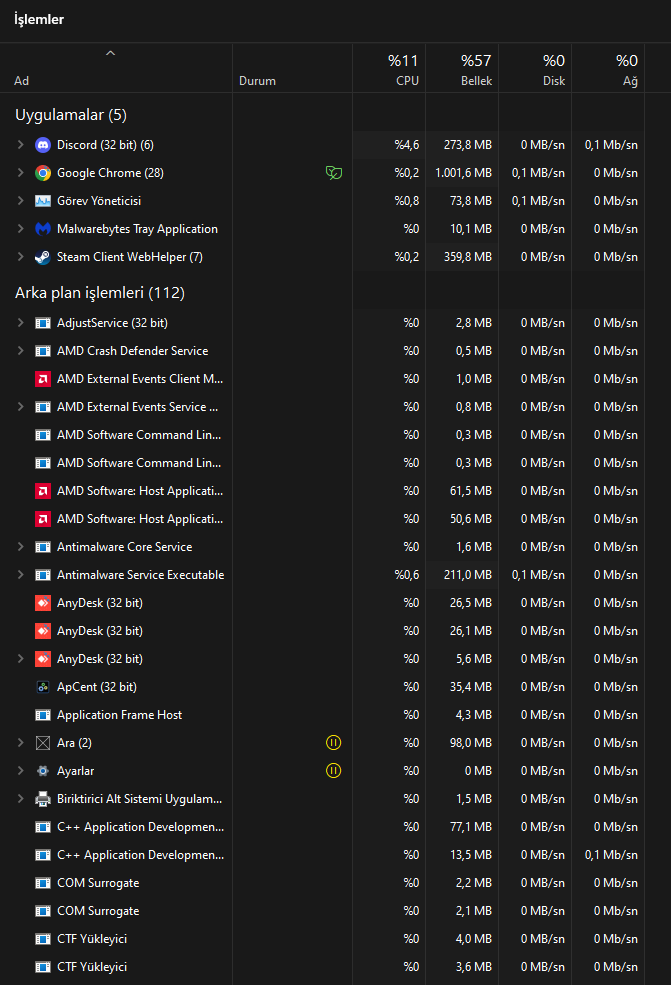Viewport: 671px width, 985px height.
Task: Sort processes by Disk usage
Action: pyautogui.click(x=535, y=69)
